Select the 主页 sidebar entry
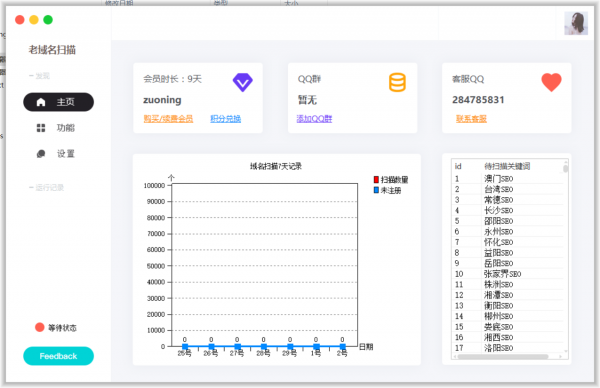The width and height of the screenshot is (600, 388). 58,102
